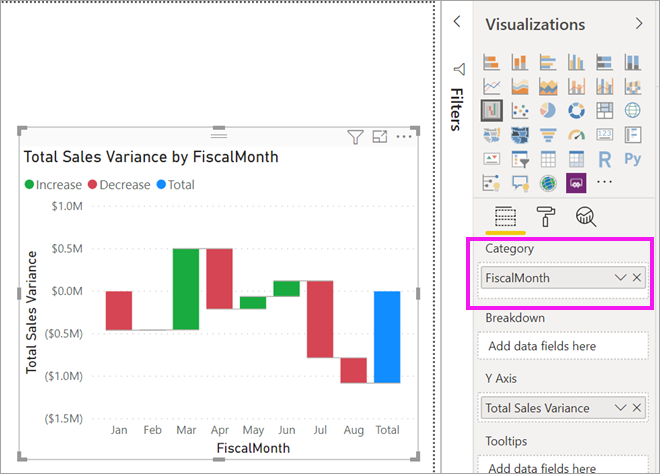
Task: Click the chart title Total Sales Variance by FiscalMonth
Action: (151, 157)
